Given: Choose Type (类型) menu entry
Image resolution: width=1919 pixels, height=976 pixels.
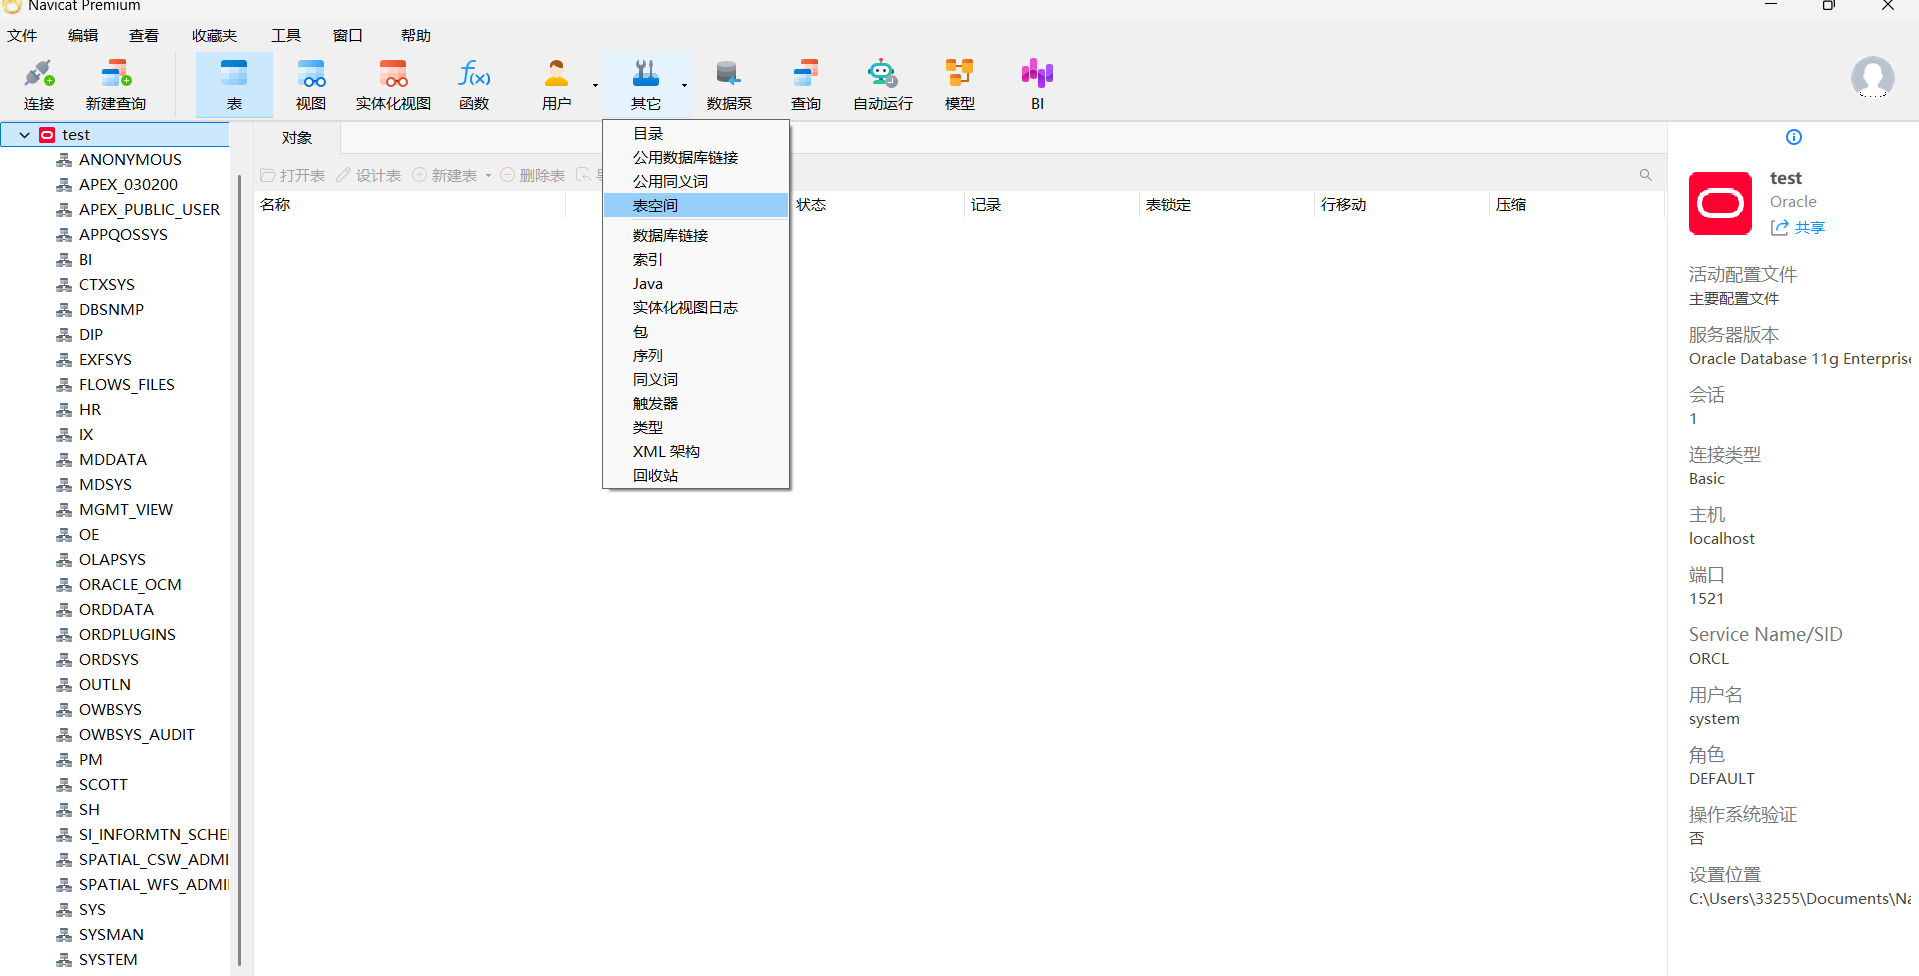Looking at the screenshot, I should tap(696, 427).
